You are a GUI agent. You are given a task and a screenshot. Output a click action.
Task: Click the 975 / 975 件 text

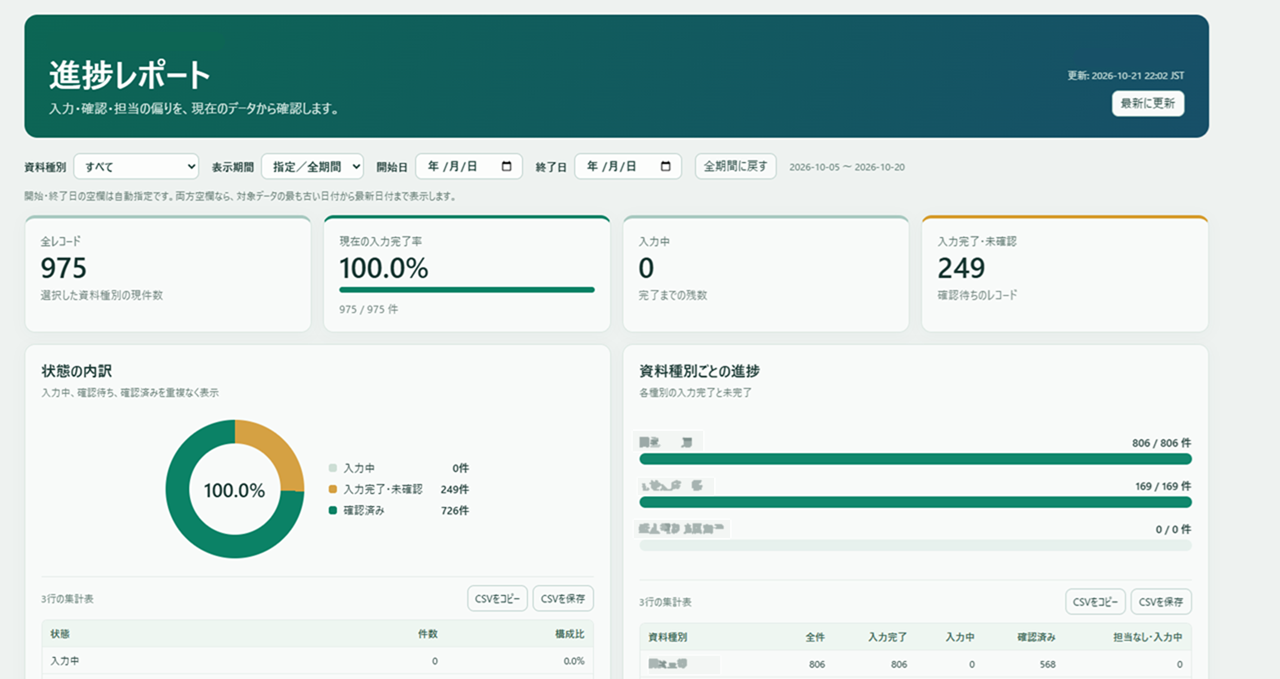pyautogui.click(x=369, y=310)
